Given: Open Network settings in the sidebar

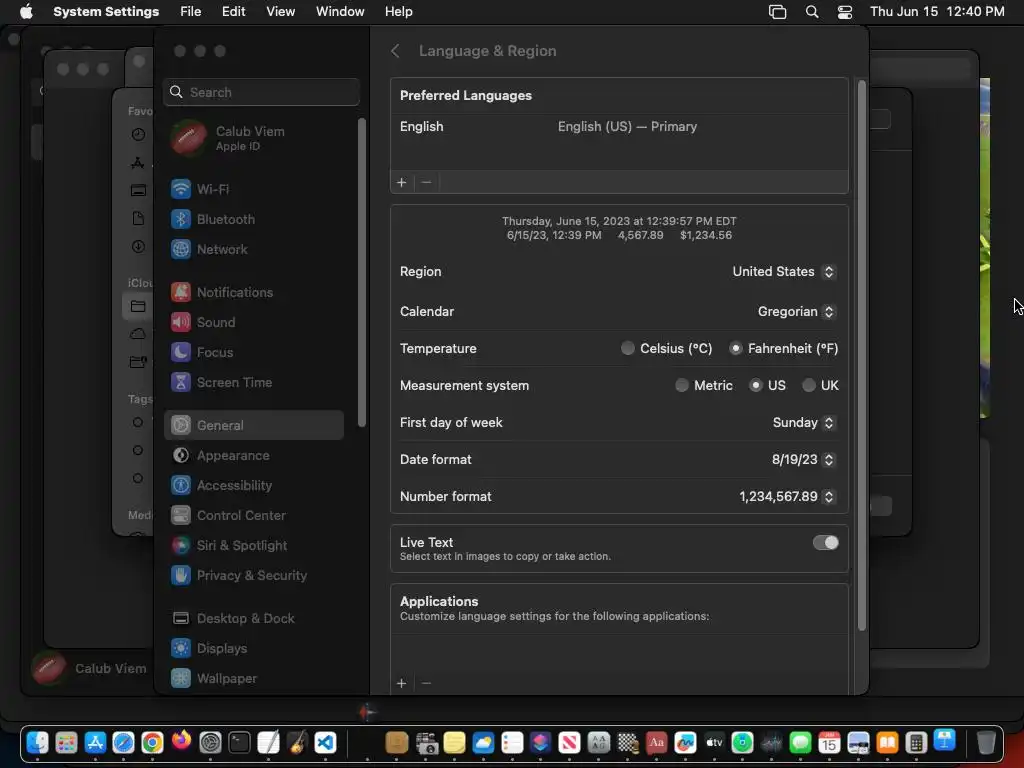Looking at the screenshot, I should pyautogui.click(x=253, y=249).
